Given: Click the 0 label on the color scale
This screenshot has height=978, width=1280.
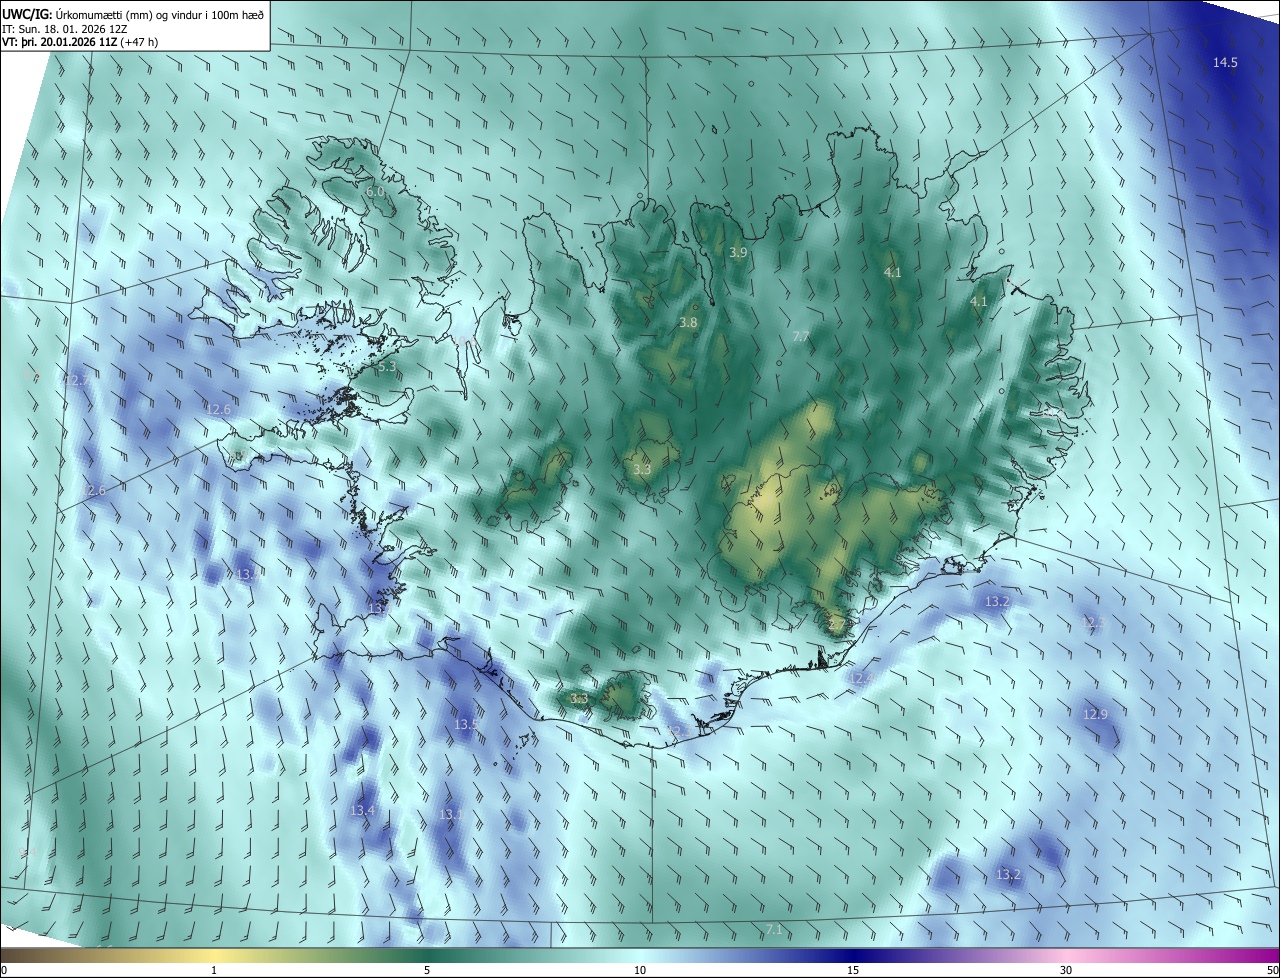Looking at the screenshot, I should [4, 970].
